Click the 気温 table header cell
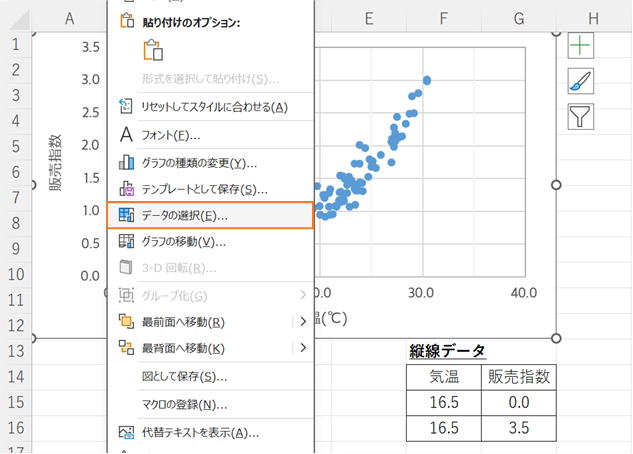This screenshot has width=633, height=454. pos(444,377)
